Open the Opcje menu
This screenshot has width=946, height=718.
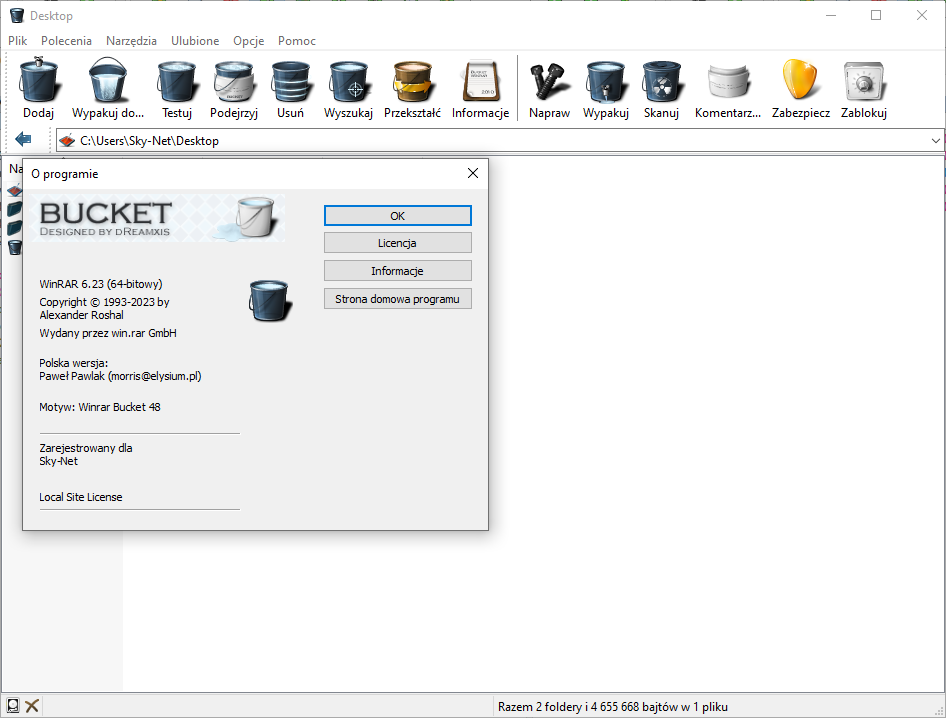coord(249,40)
